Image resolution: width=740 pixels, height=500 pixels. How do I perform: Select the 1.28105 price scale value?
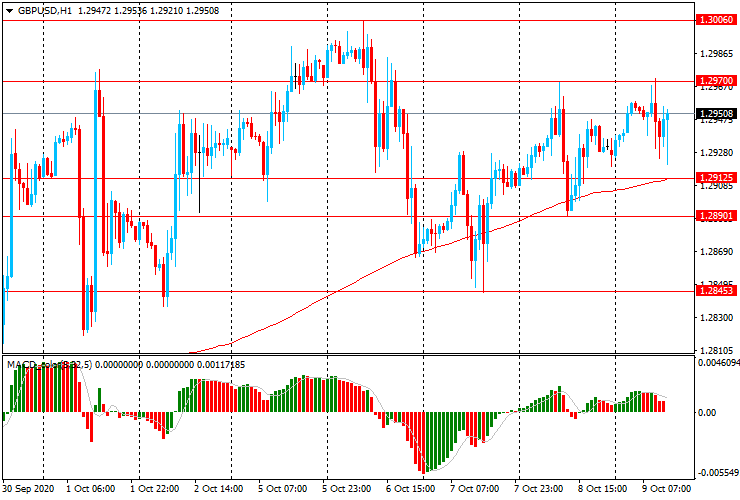(717, 350)
